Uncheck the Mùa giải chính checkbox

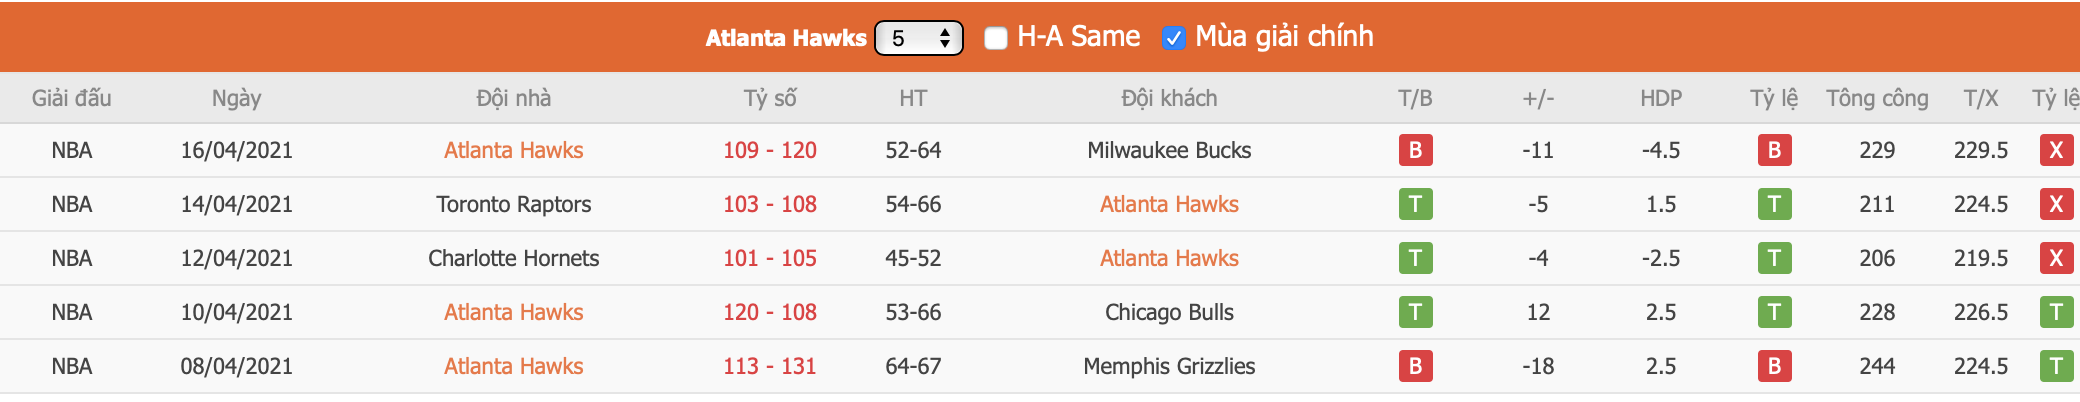pos(1173,38)
